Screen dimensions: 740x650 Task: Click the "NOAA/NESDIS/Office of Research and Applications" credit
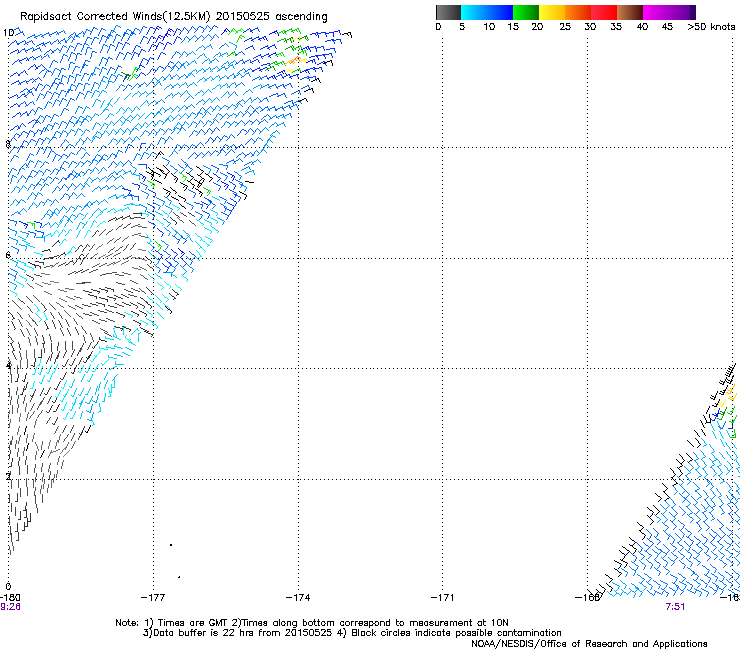coord(589,644)
